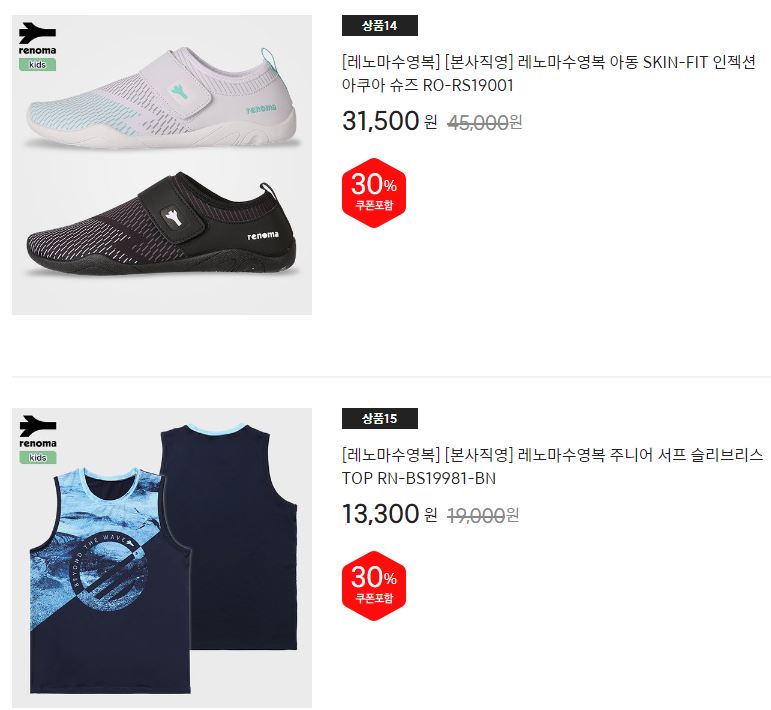Click the 30% coupon badge for product 14
Viewport: 771px width, 710px height.
[x=374, y=193]
